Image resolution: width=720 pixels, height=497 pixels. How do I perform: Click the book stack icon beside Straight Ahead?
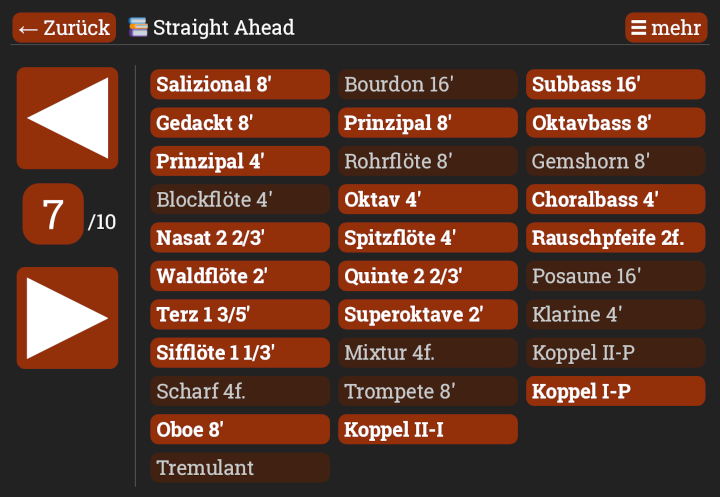[x=138, y=27]
